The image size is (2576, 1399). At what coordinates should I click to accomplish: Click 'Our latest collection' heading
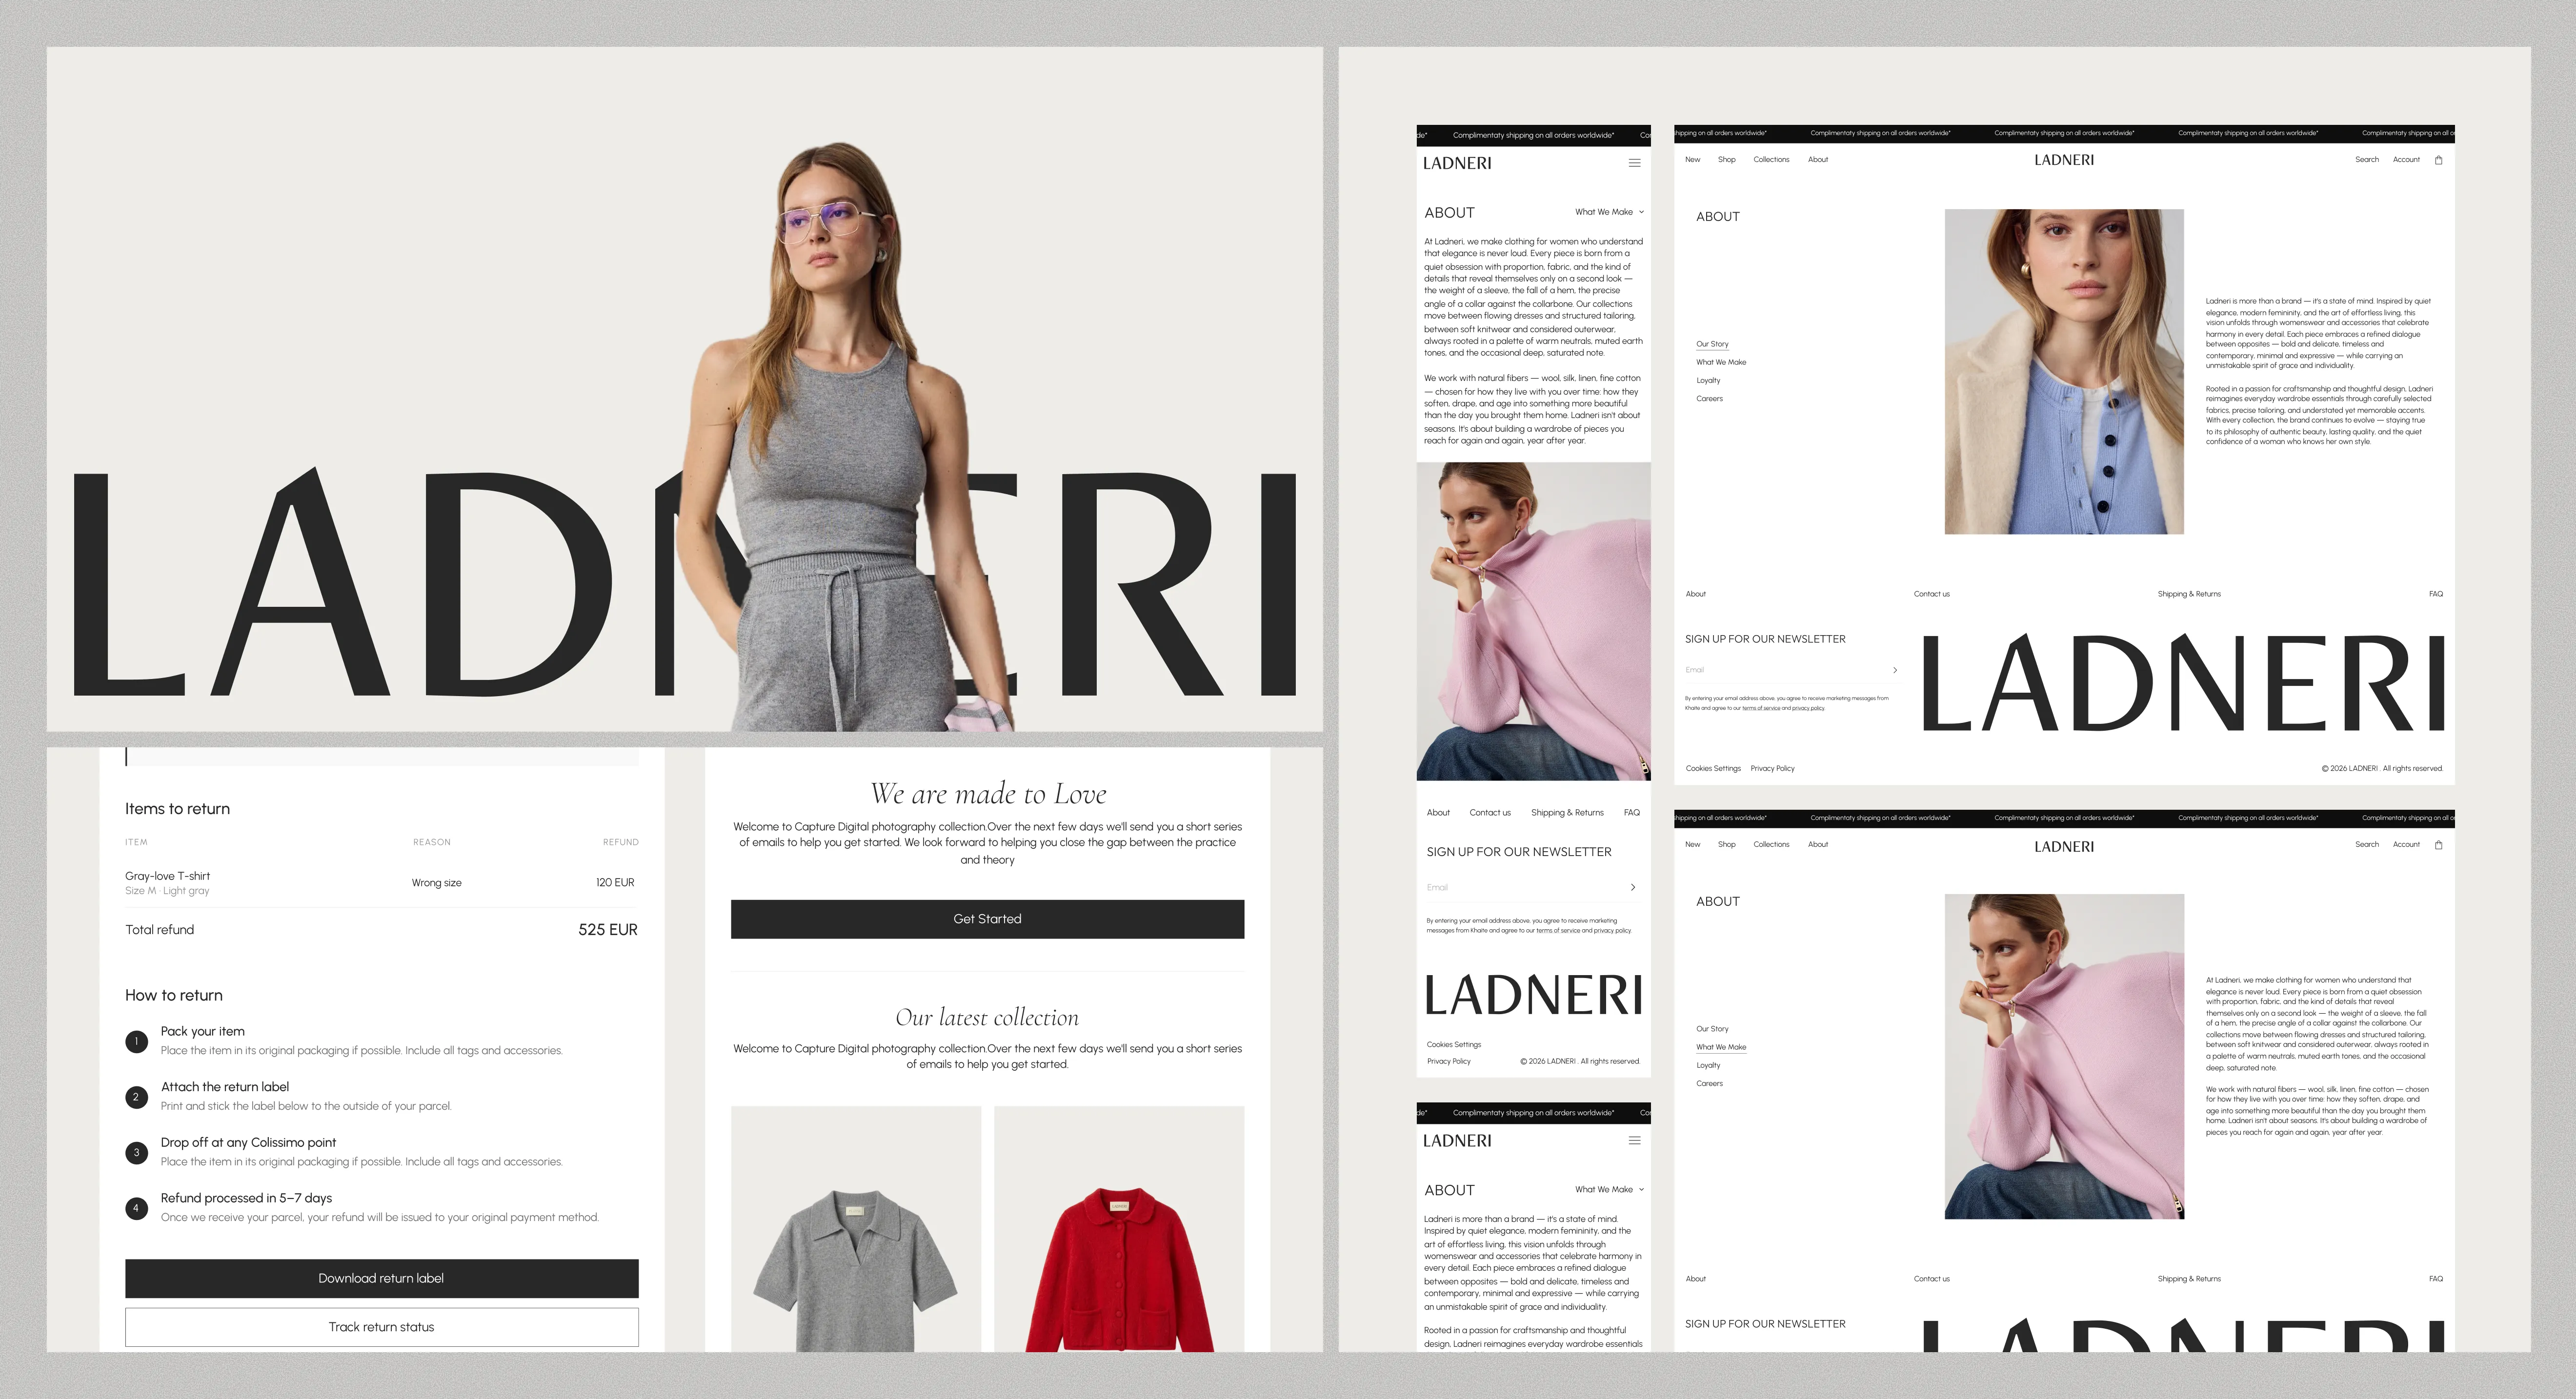pos(987,1018)
